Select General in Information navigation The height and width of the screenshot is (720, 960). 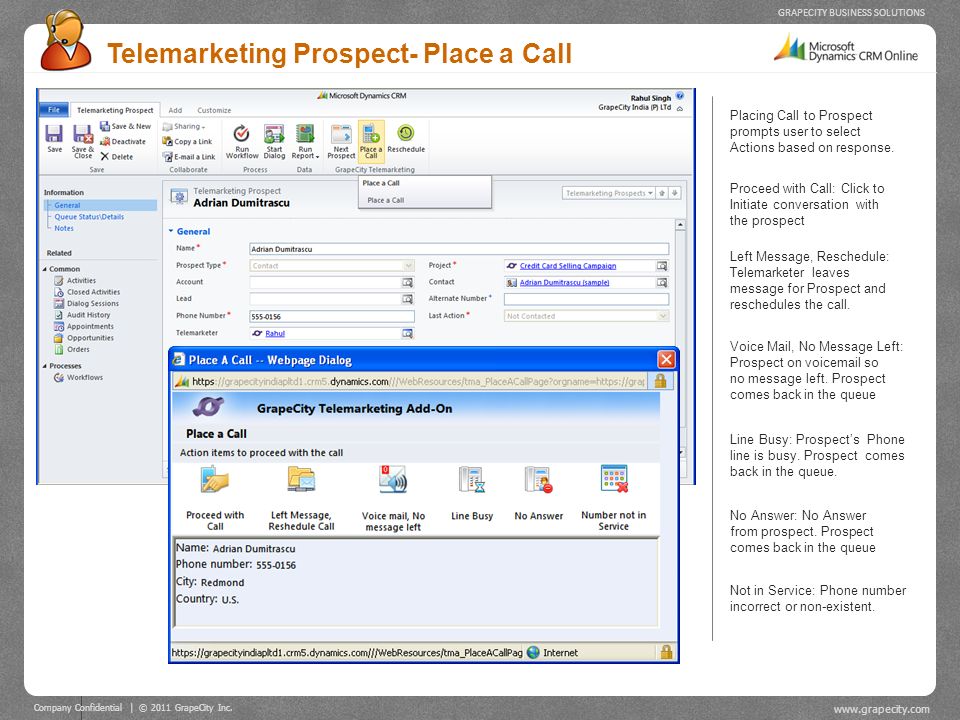(x=67, y=205)
